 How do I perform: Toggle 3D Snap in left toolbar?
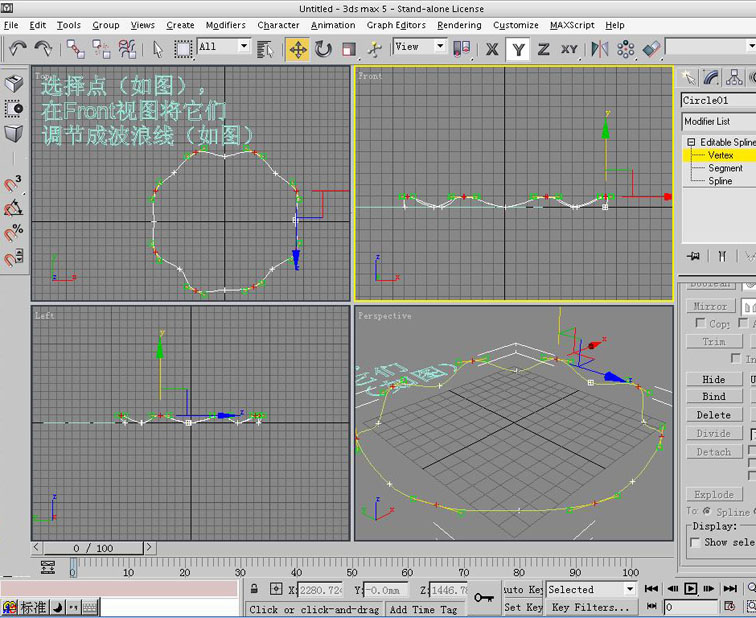coord(14,184)
